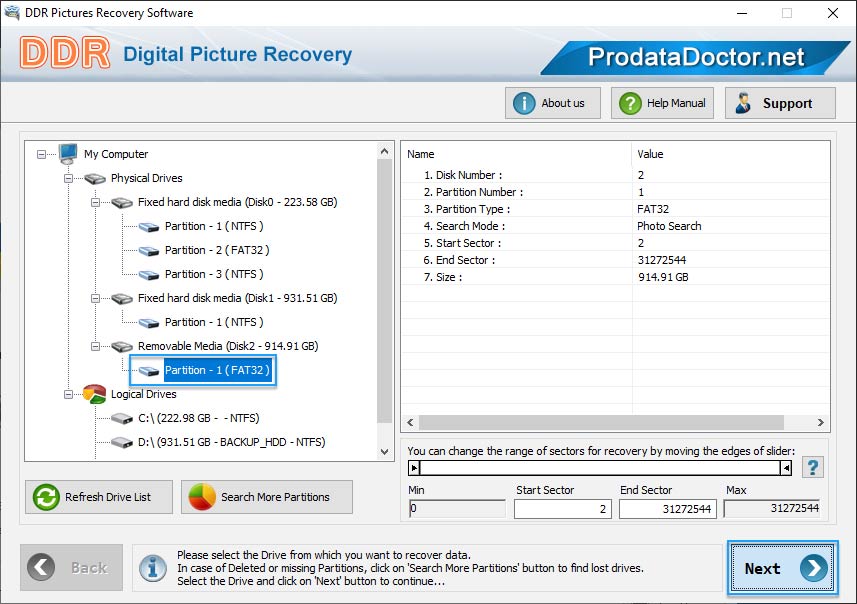
Task: Click the 'Value' column header
Action: [731, 154]
